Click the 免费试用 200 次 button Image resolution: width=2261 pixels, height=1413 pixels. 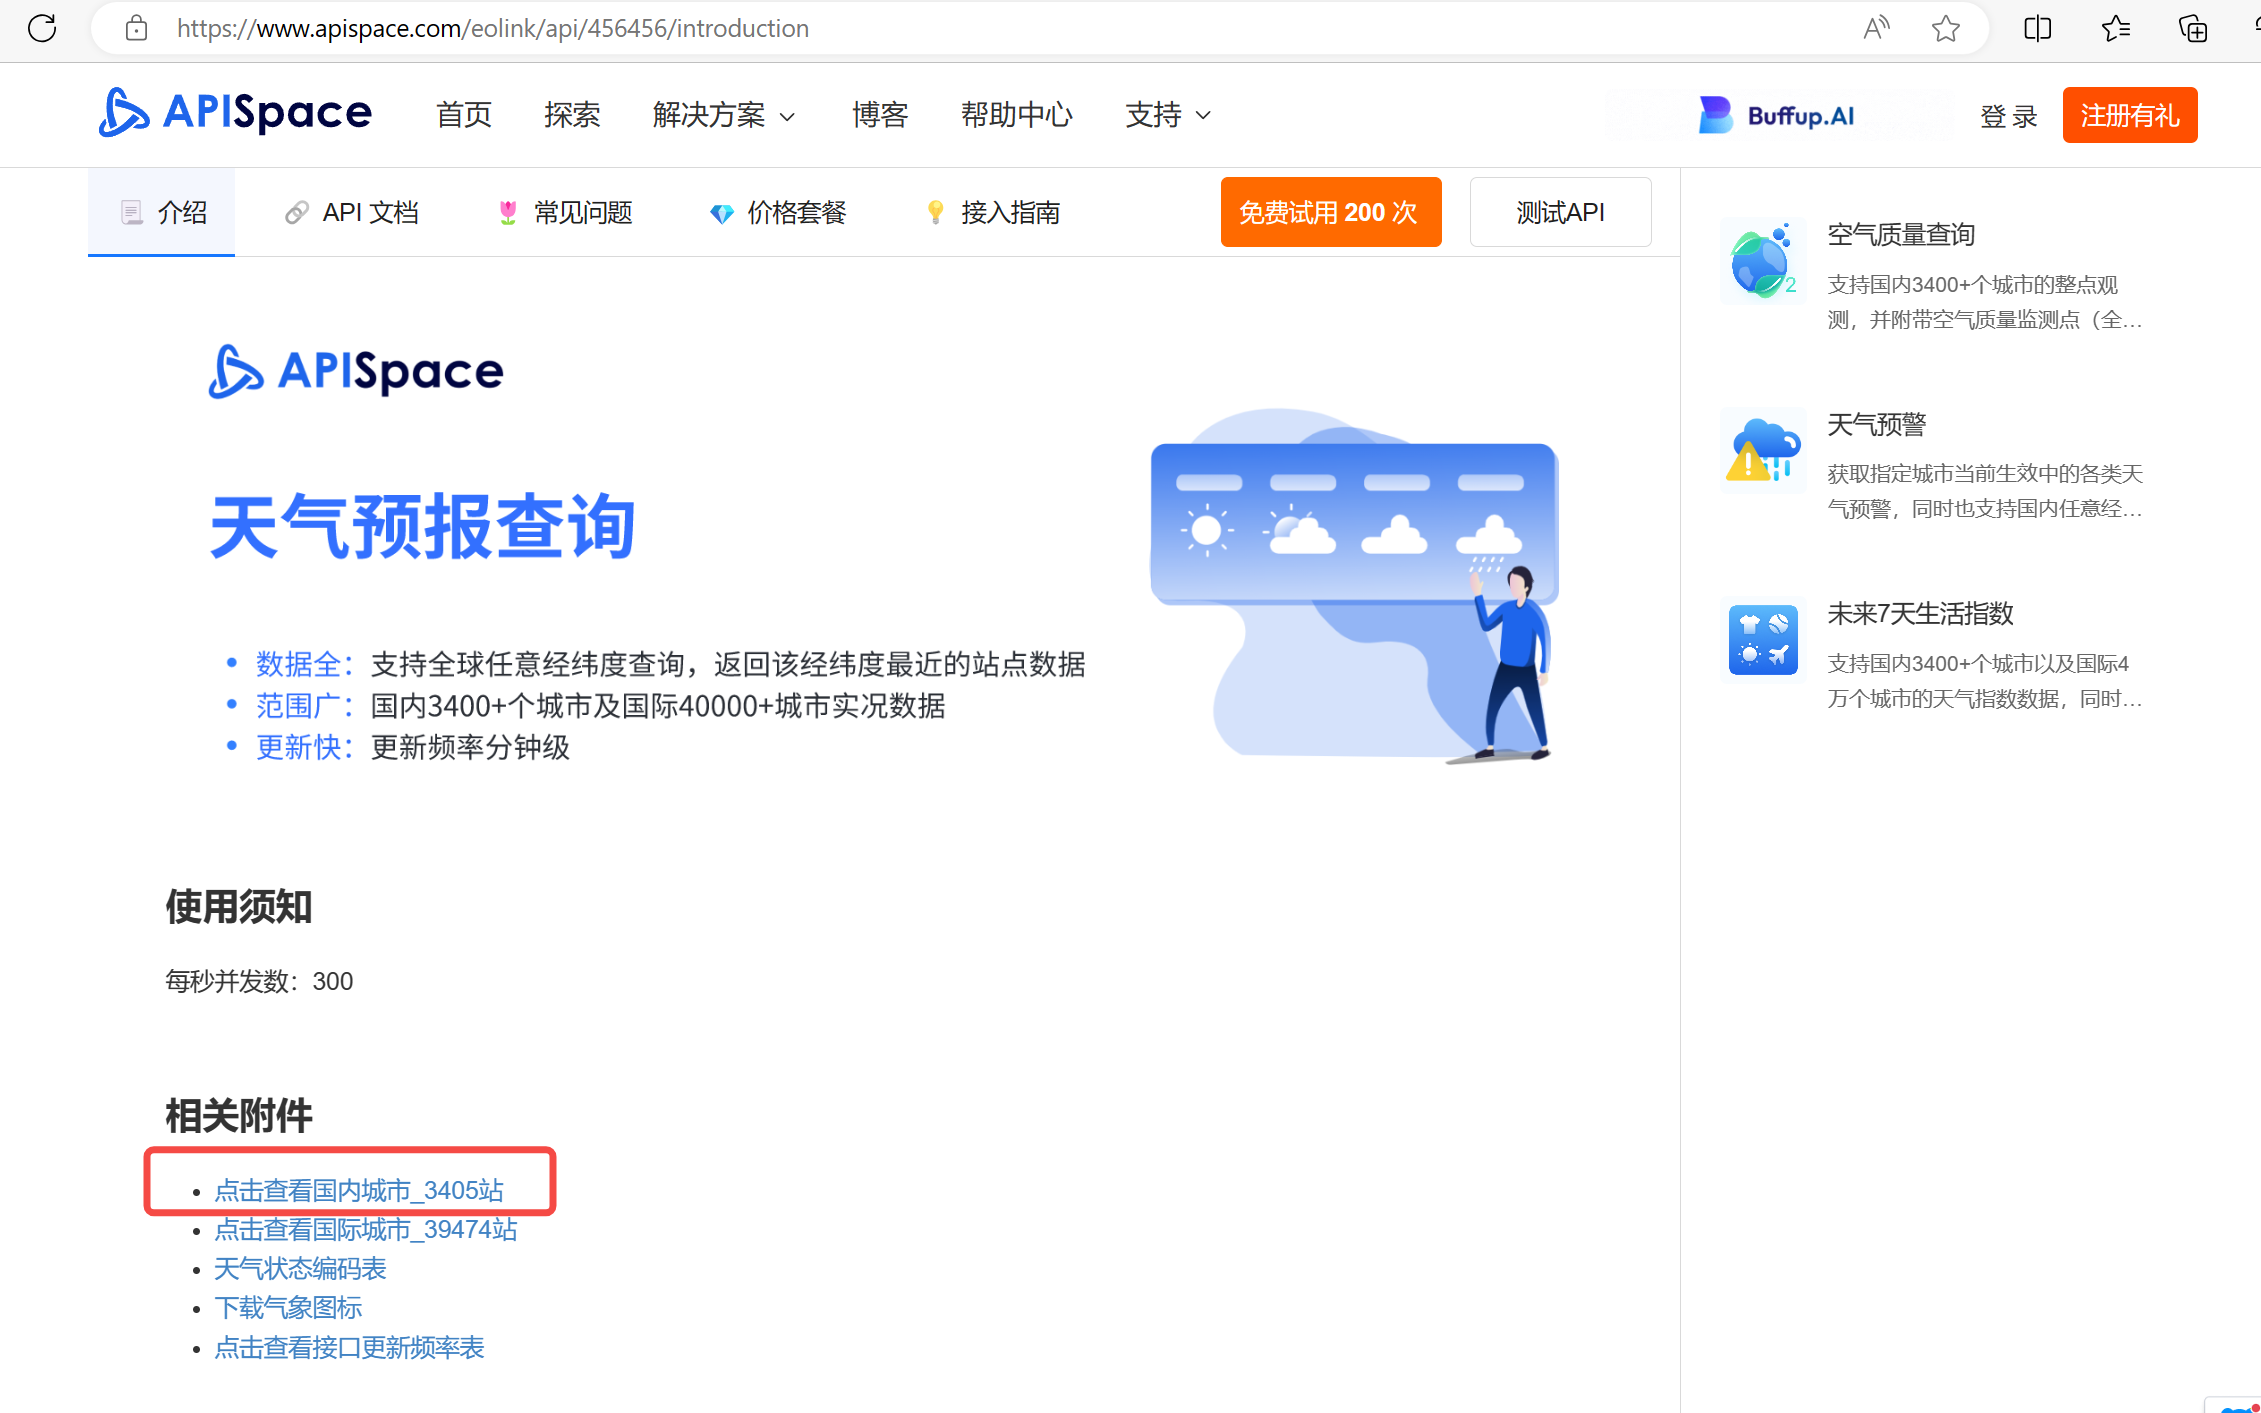tap(1330, 212)
